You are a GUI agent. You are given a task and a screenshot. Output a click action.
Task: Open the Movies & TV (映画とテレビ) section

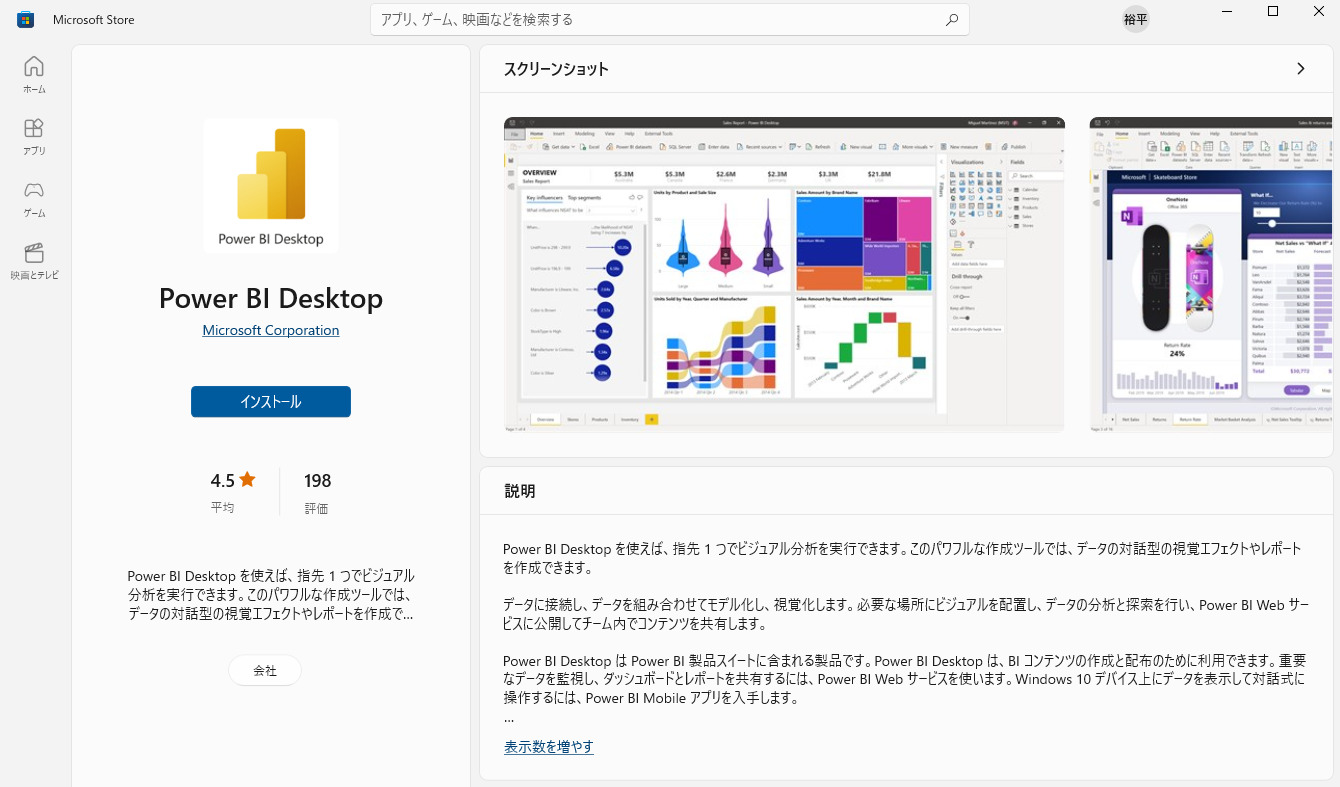[34, 261]
